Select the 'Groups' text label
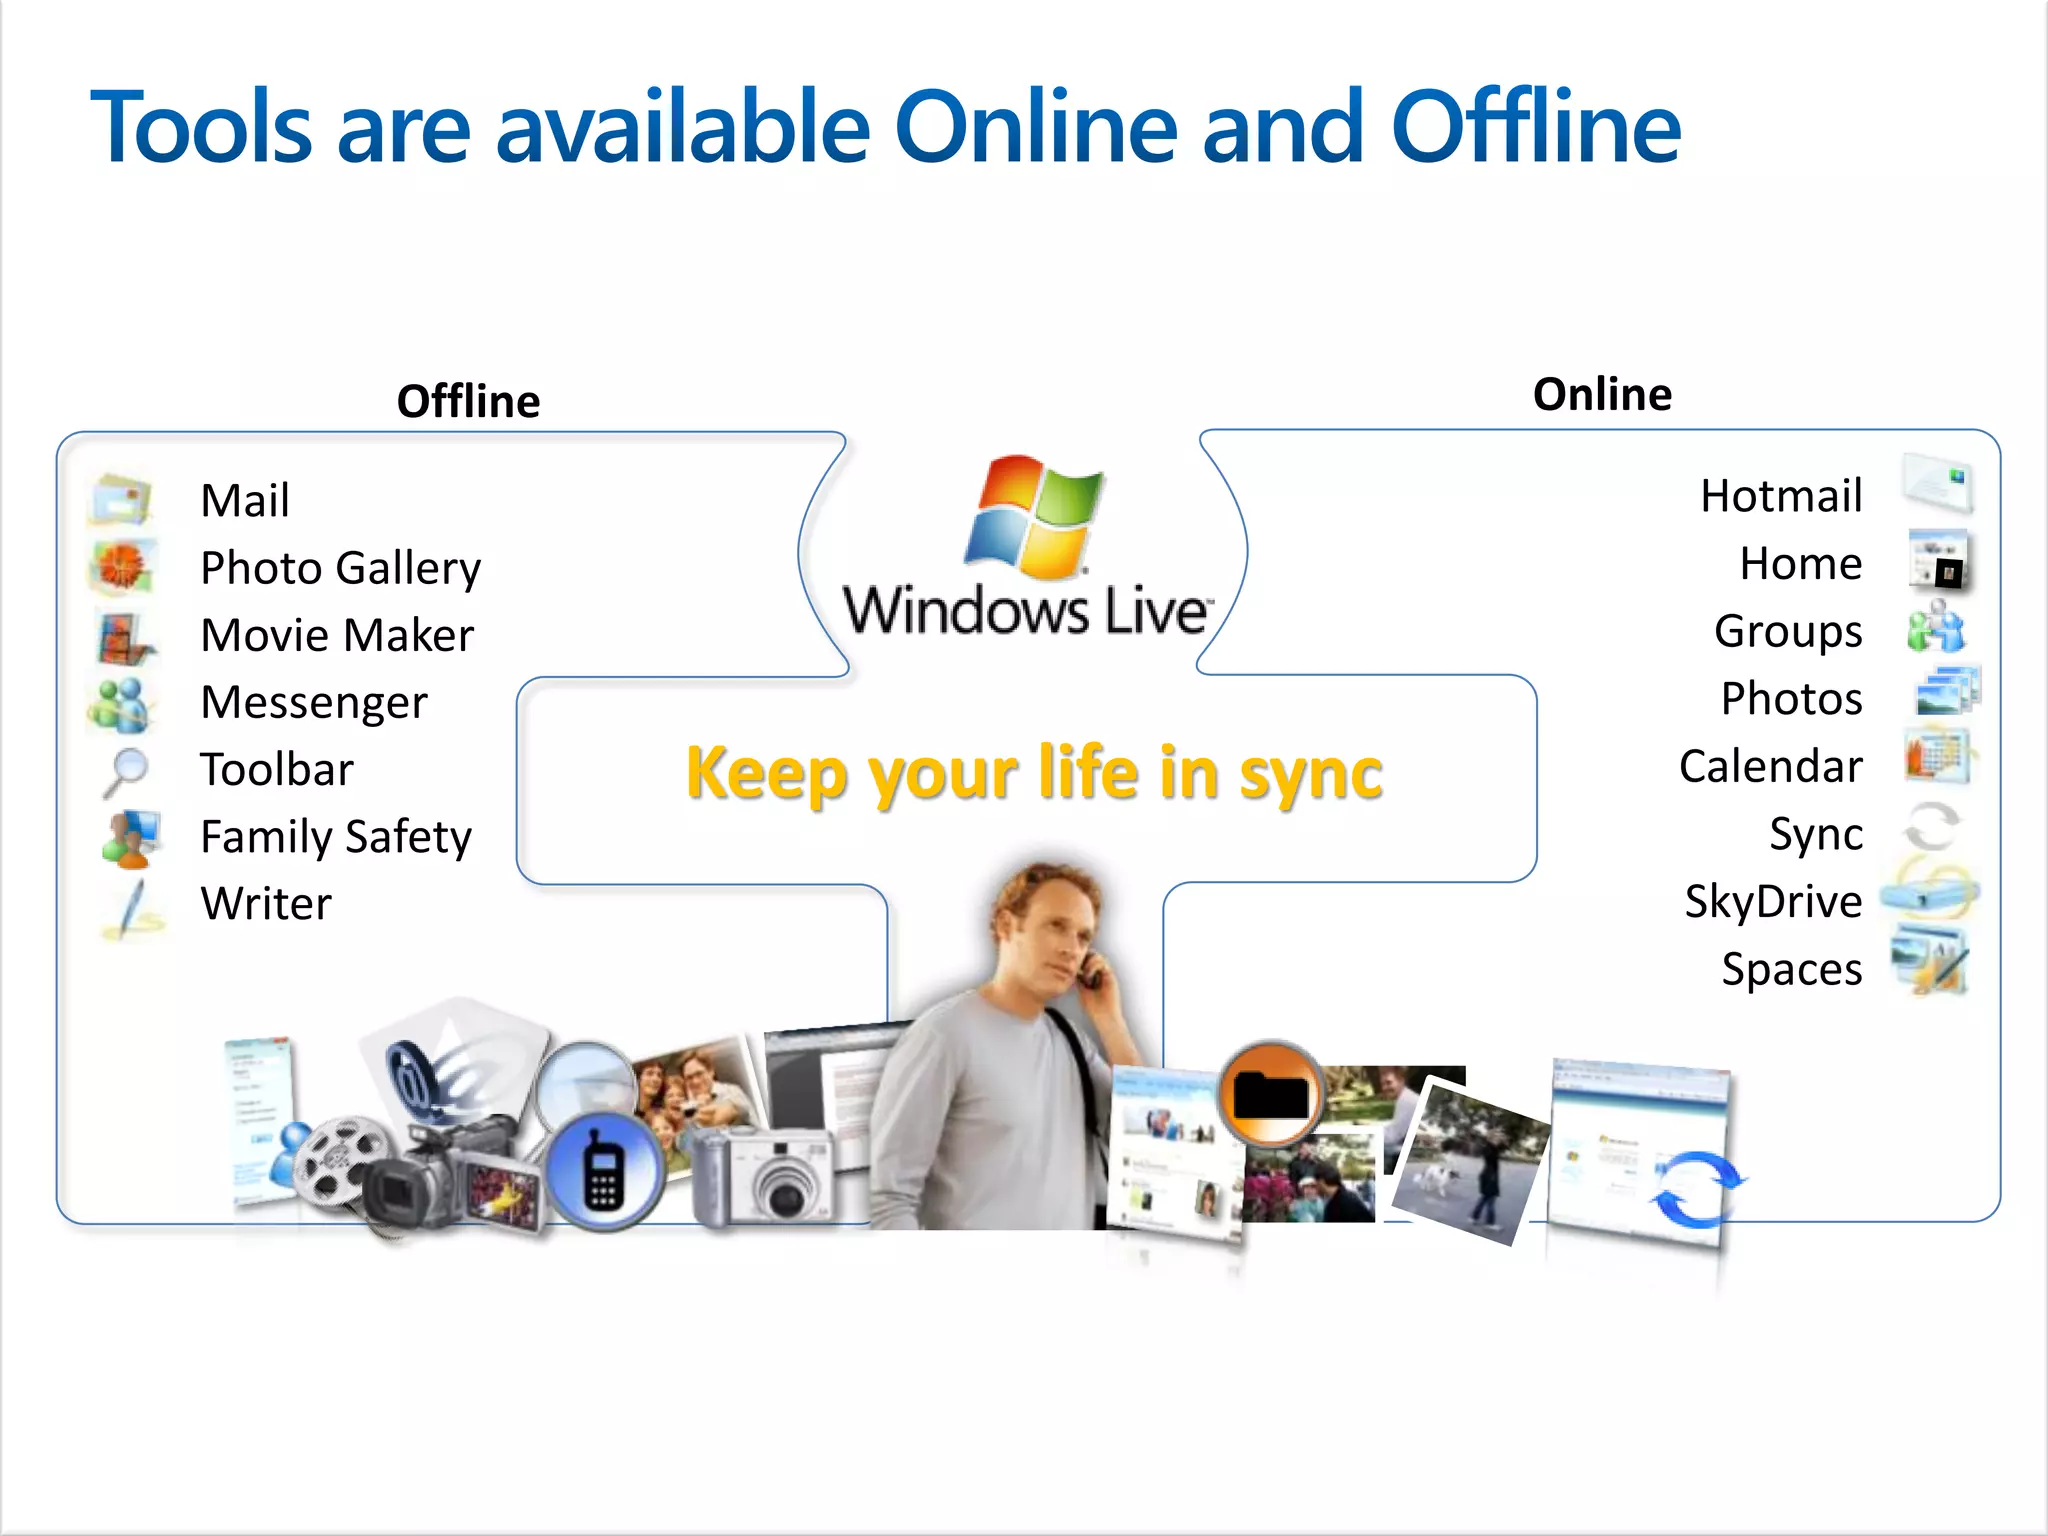The image size is (2048, 1536). coord(1789,632)
